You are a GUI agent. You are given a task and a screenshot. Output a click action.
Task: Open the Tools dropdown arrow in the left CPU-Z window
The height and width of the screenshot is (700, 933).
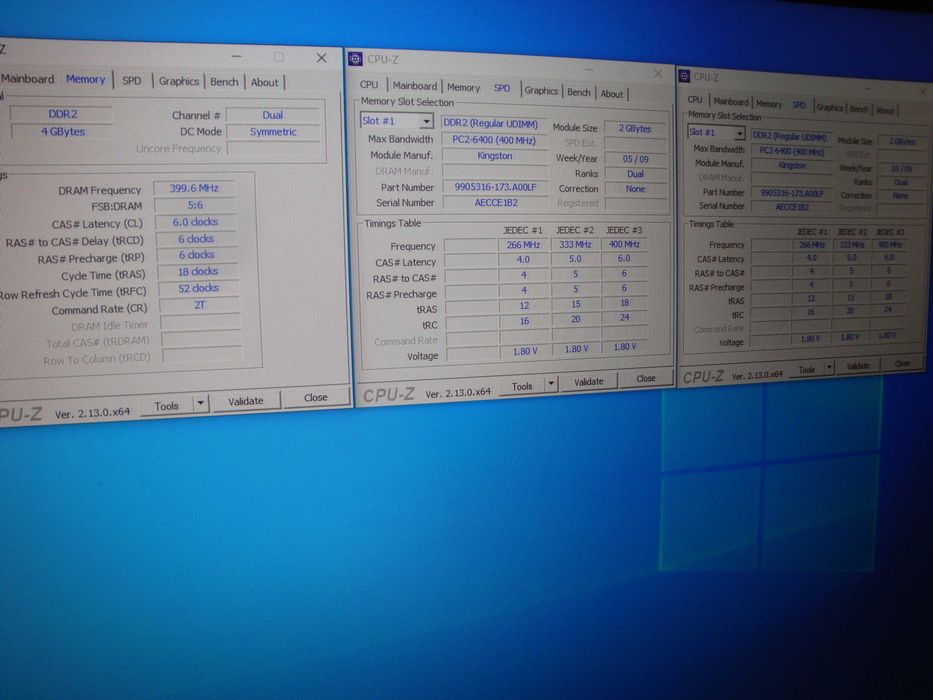201,403
